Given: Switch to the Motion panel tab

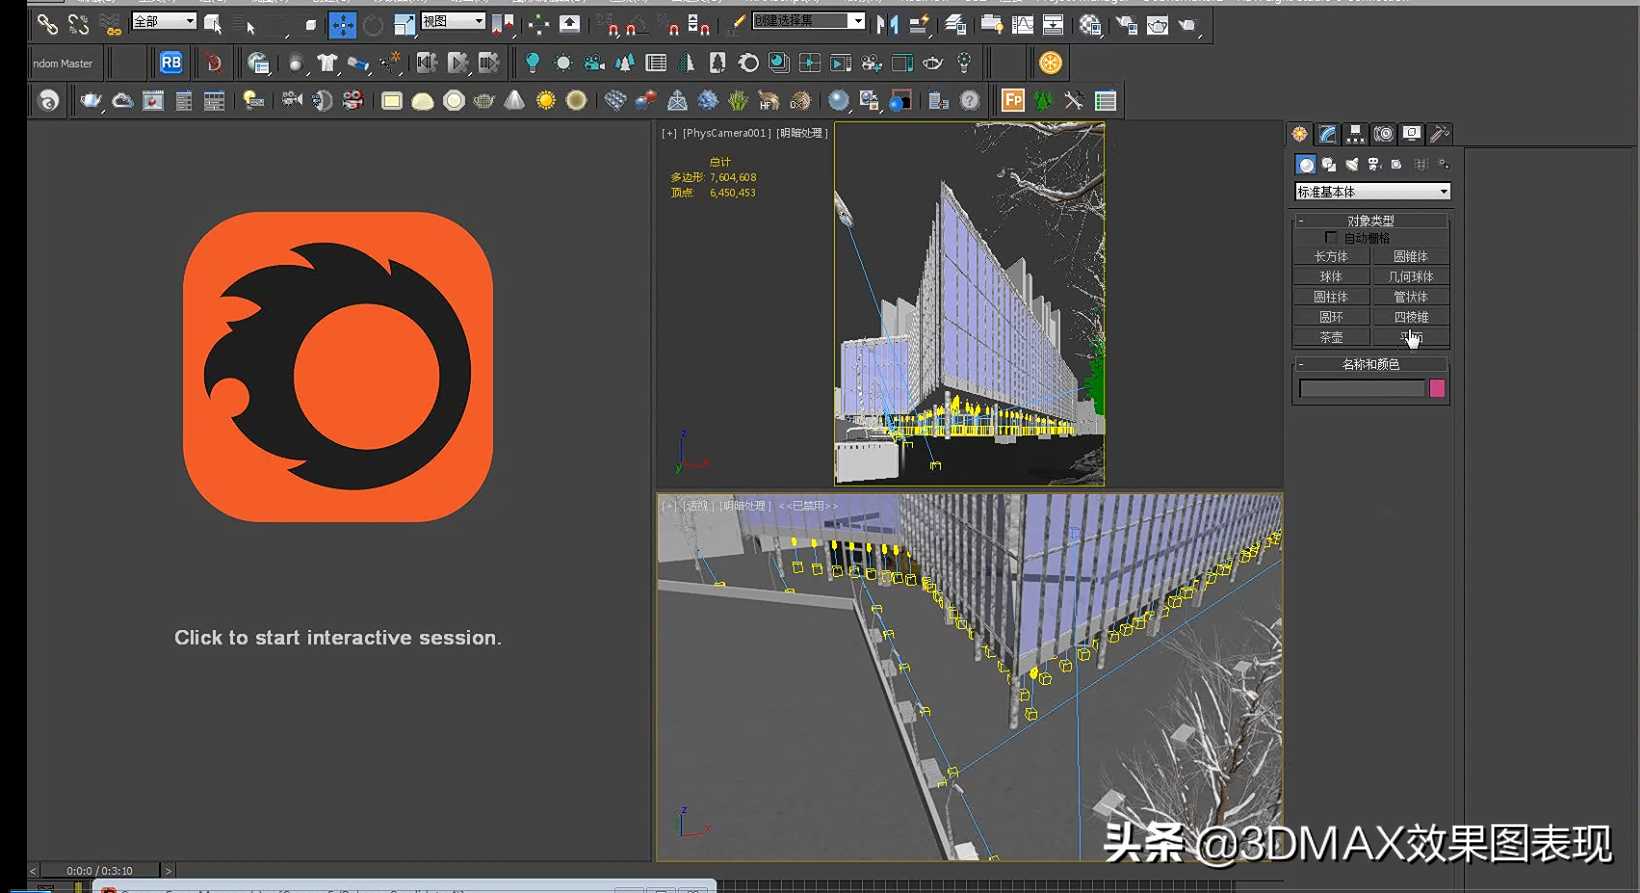Looking at the screenshot, I should 1383,133.
